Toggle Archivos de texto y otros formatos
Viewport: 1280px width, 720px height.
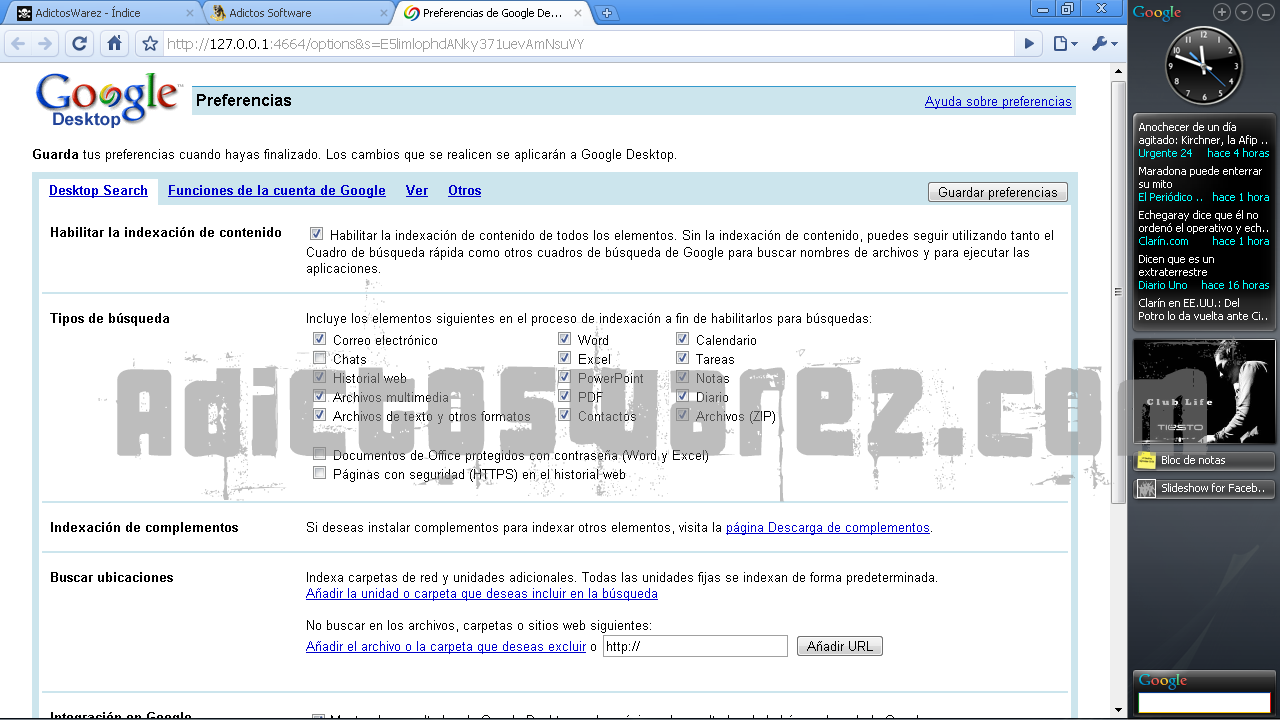pyautogui.click(x=320, y=415)
